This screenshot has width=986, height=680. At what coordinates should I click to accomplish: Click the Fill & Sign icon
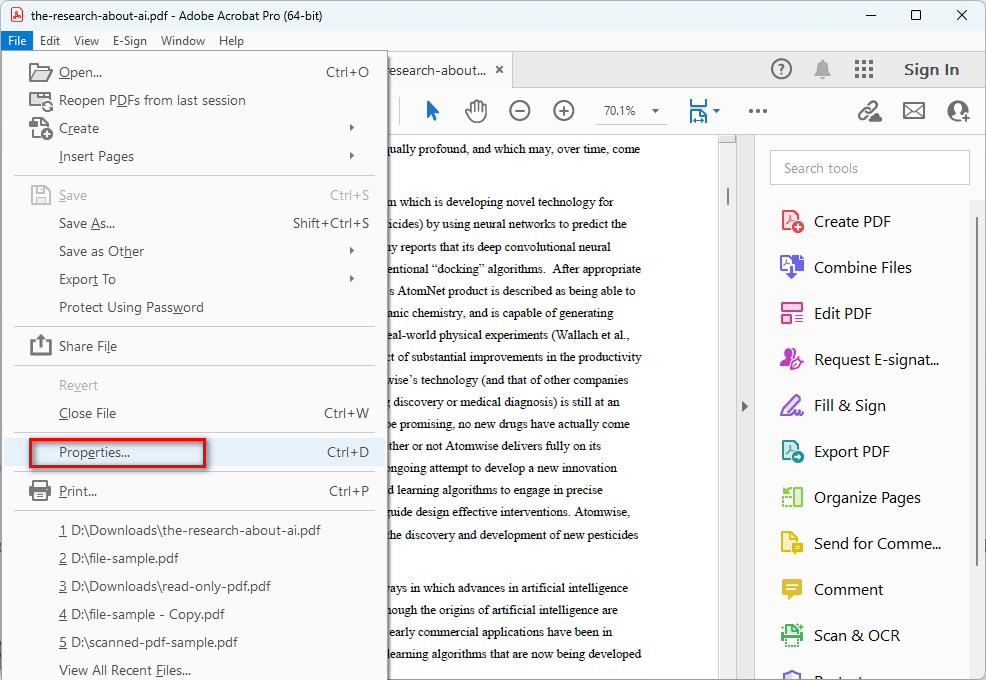pyautogui.click(x=792, y=405)
